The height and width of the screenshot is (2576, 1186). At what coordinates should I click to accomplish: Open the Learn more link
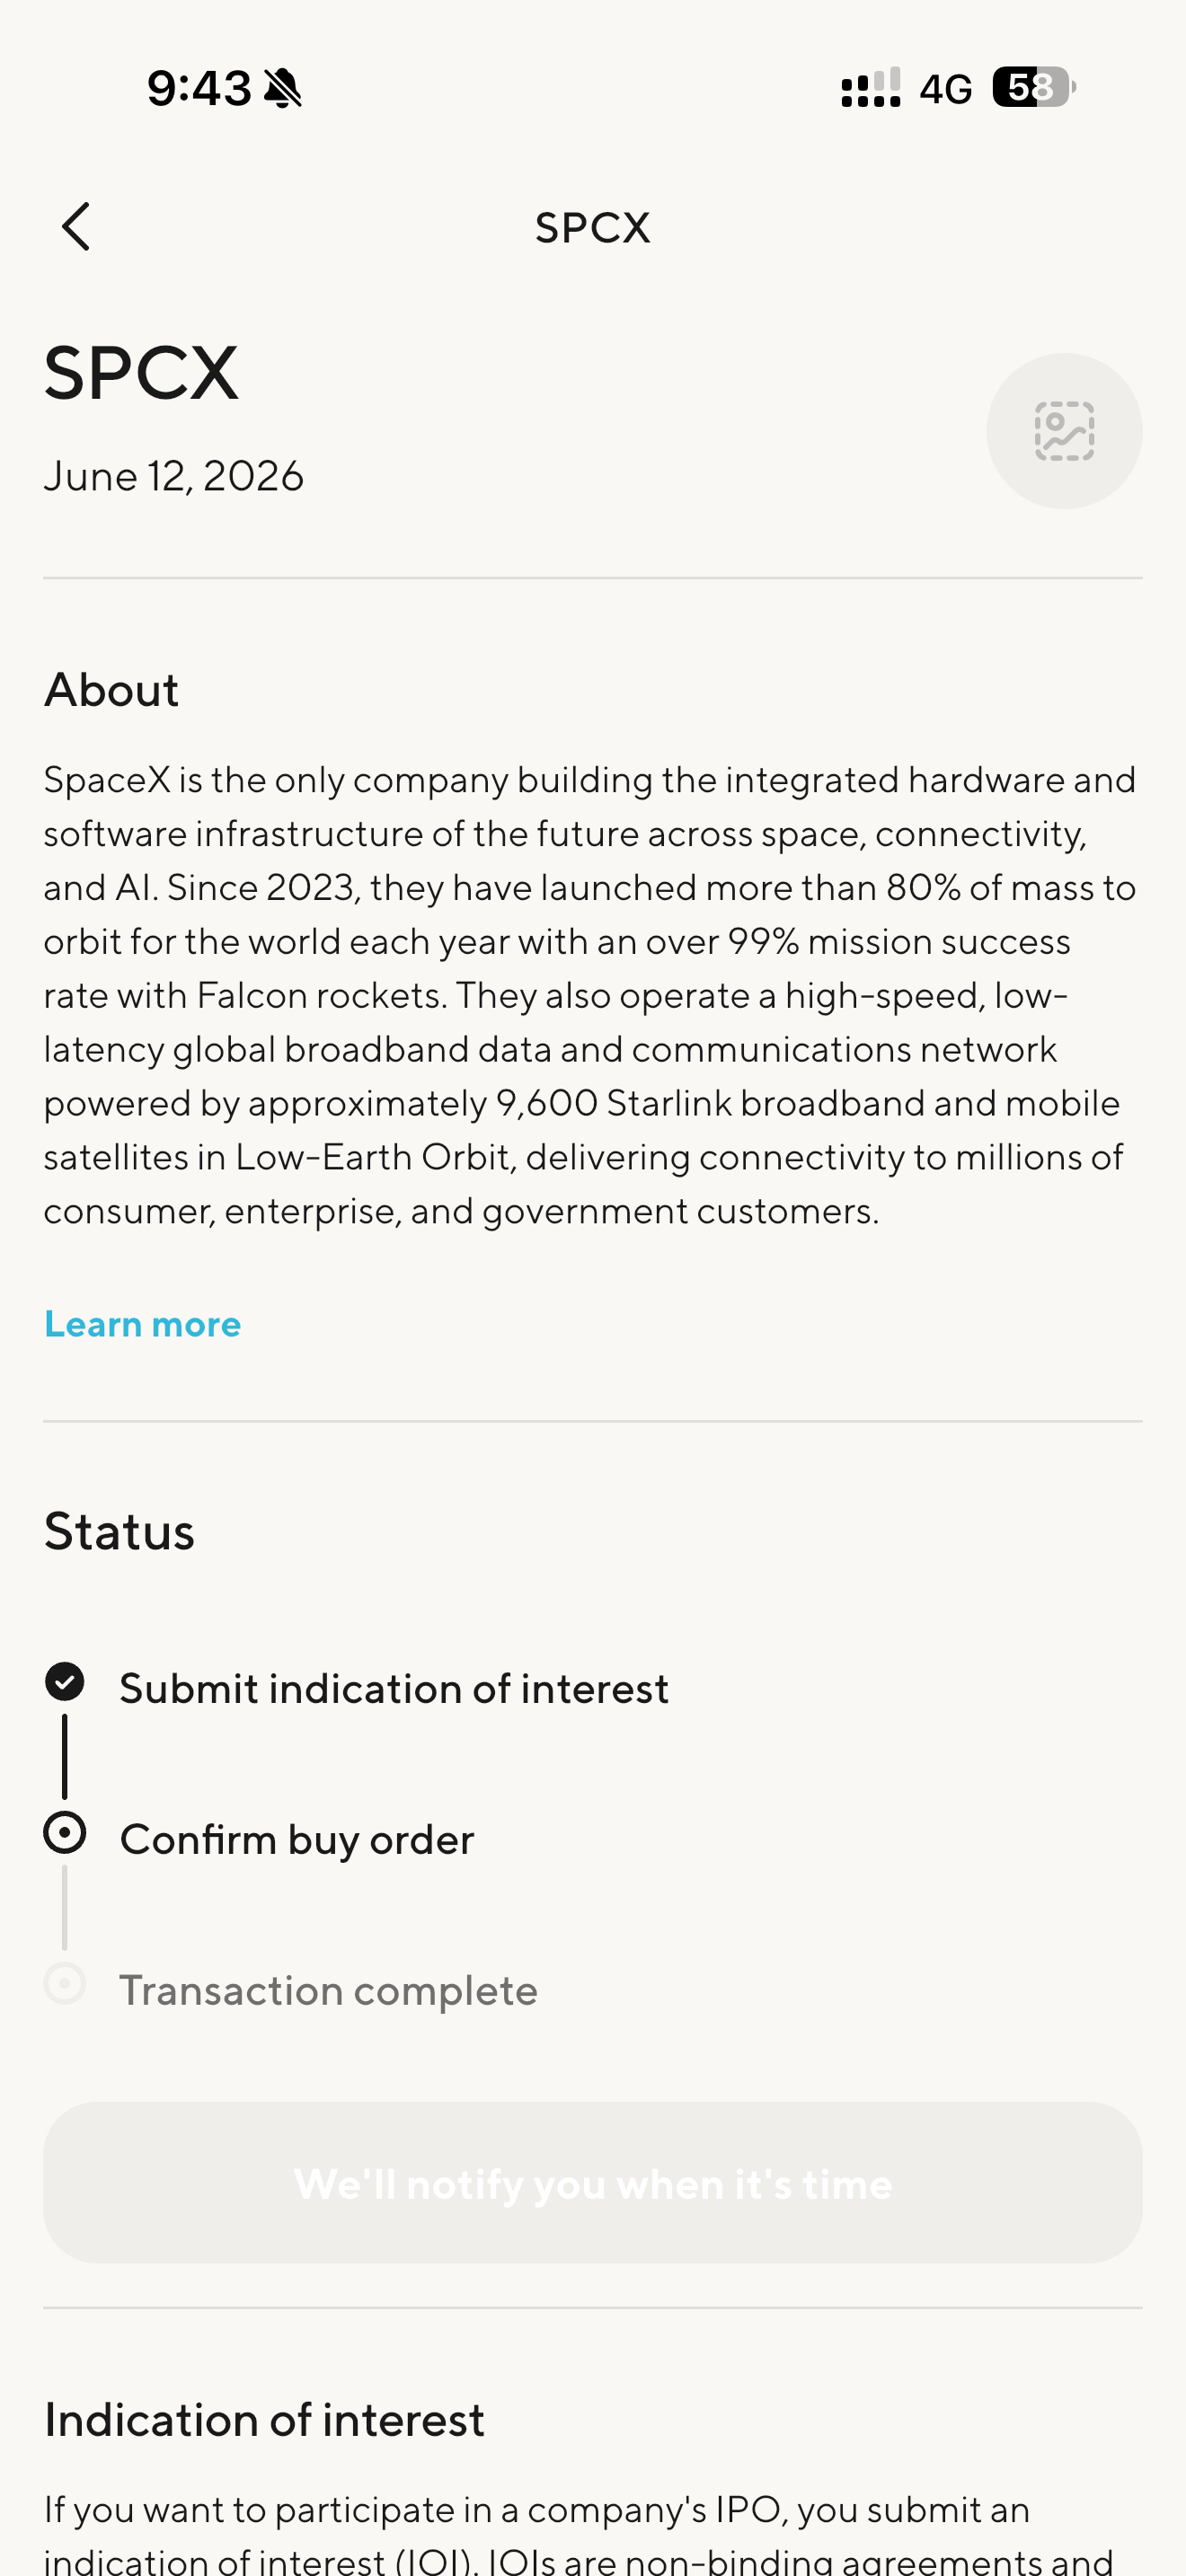pyautogui.click(x=143, y=1324)
